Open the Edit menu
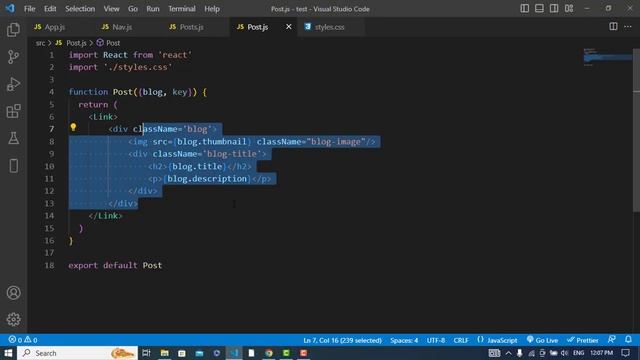640x360 pixels. click(x=50, y=9)
